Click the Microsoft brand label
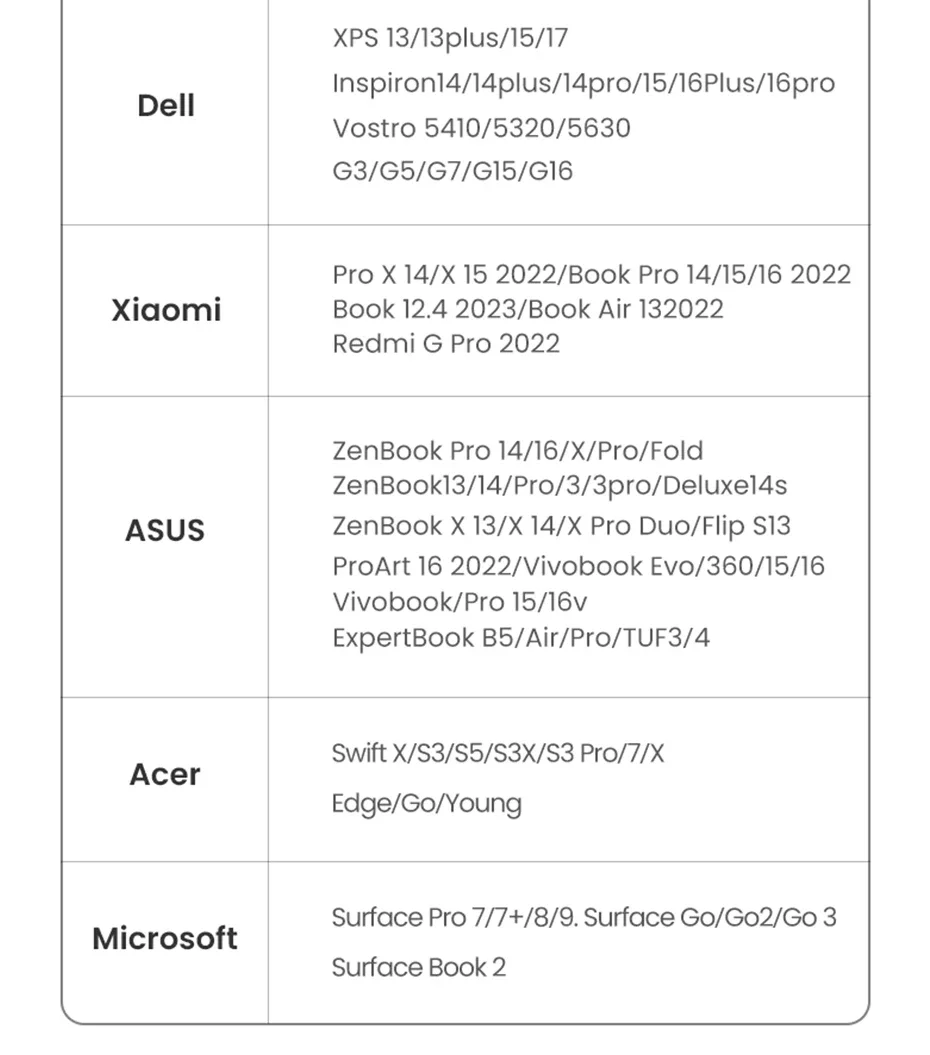This screenshot has height=1055, width=930. click(165, 939)
